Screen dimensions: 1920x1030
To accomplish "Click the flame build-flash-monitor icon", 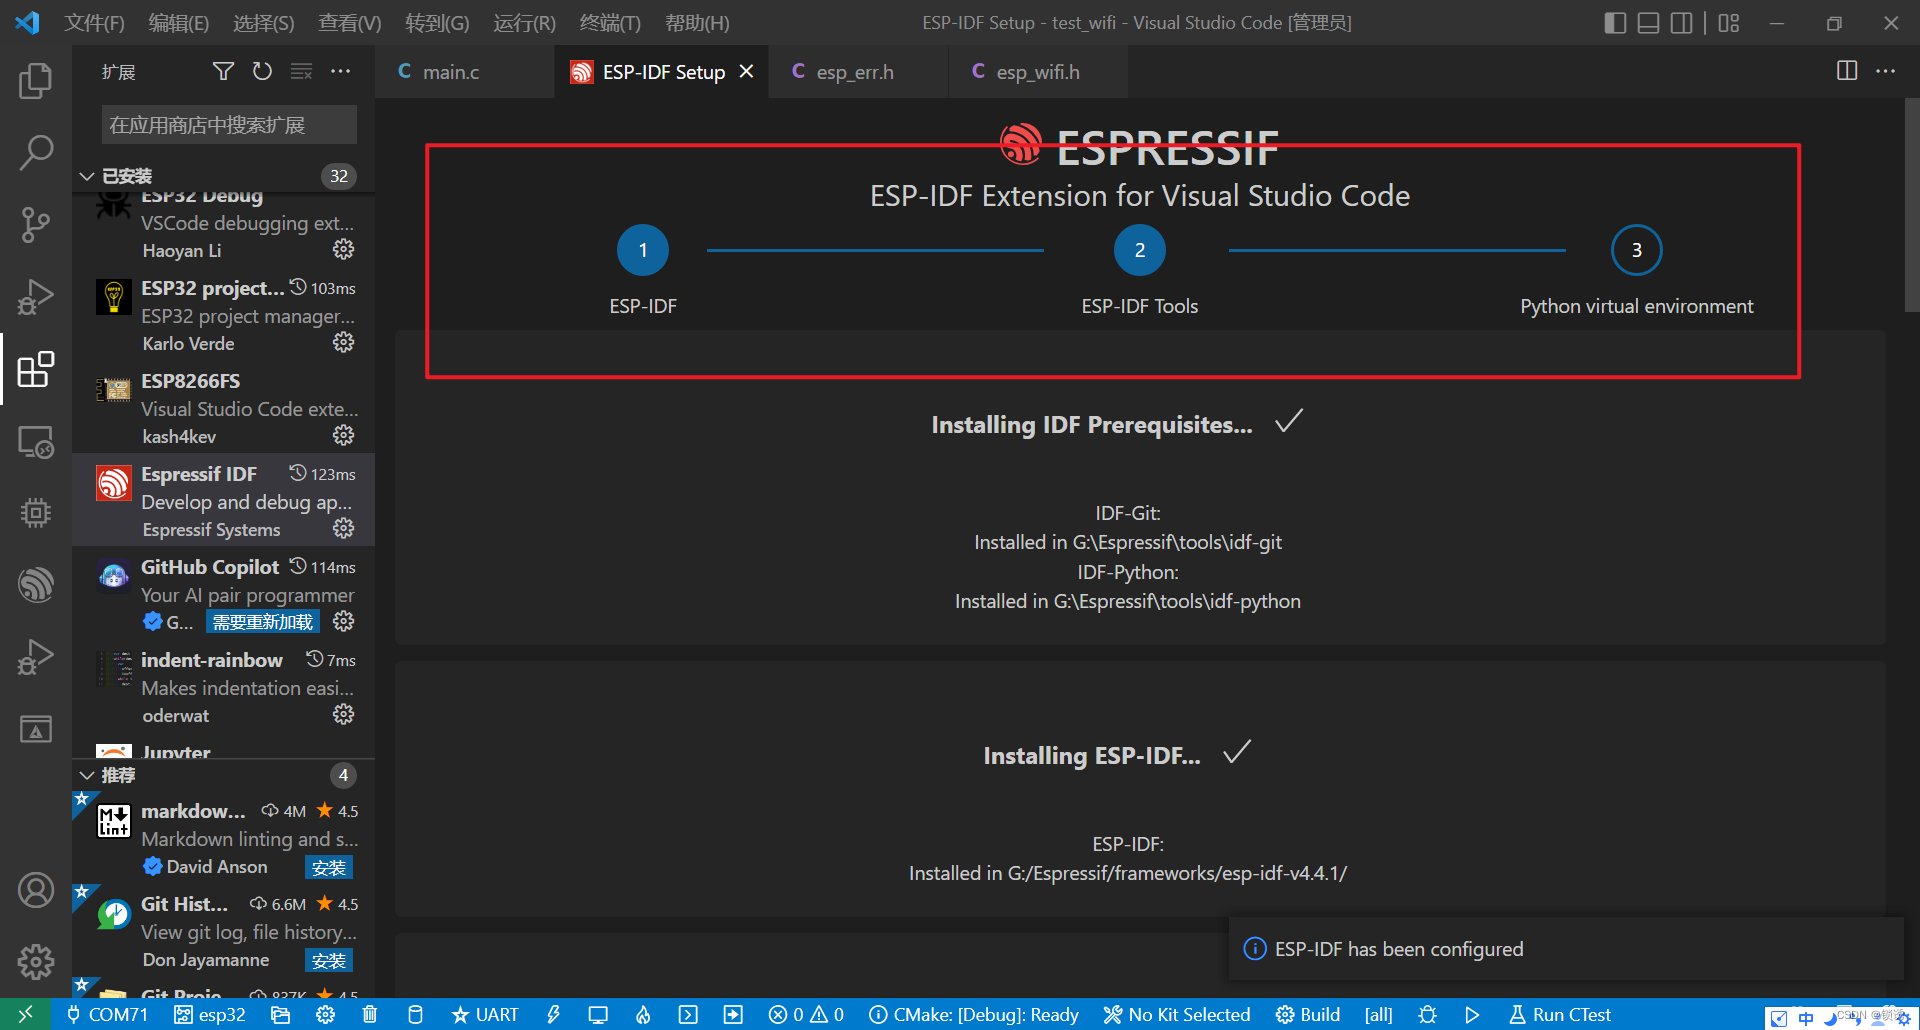I will (643, 1014).
